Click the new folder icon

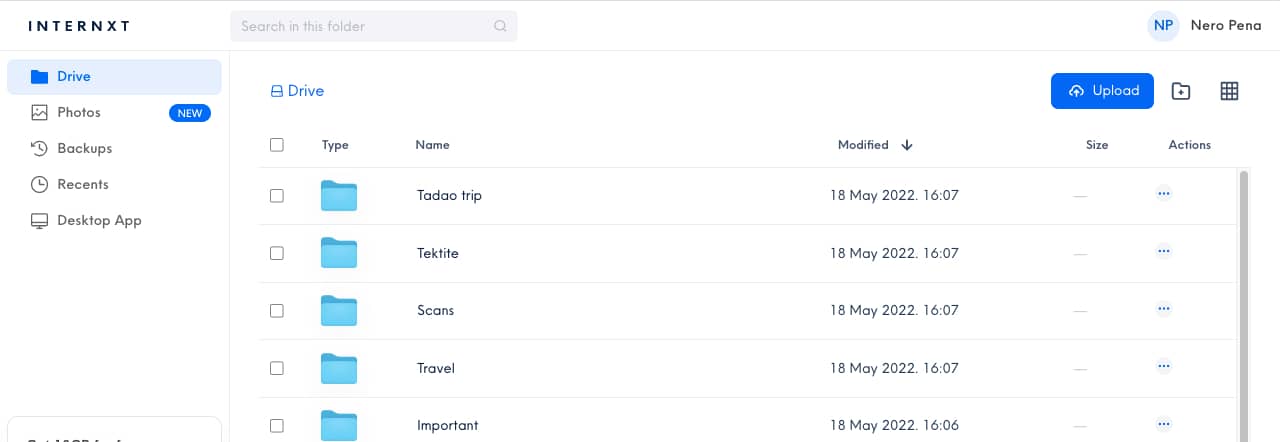click(x=1181, y=91)
